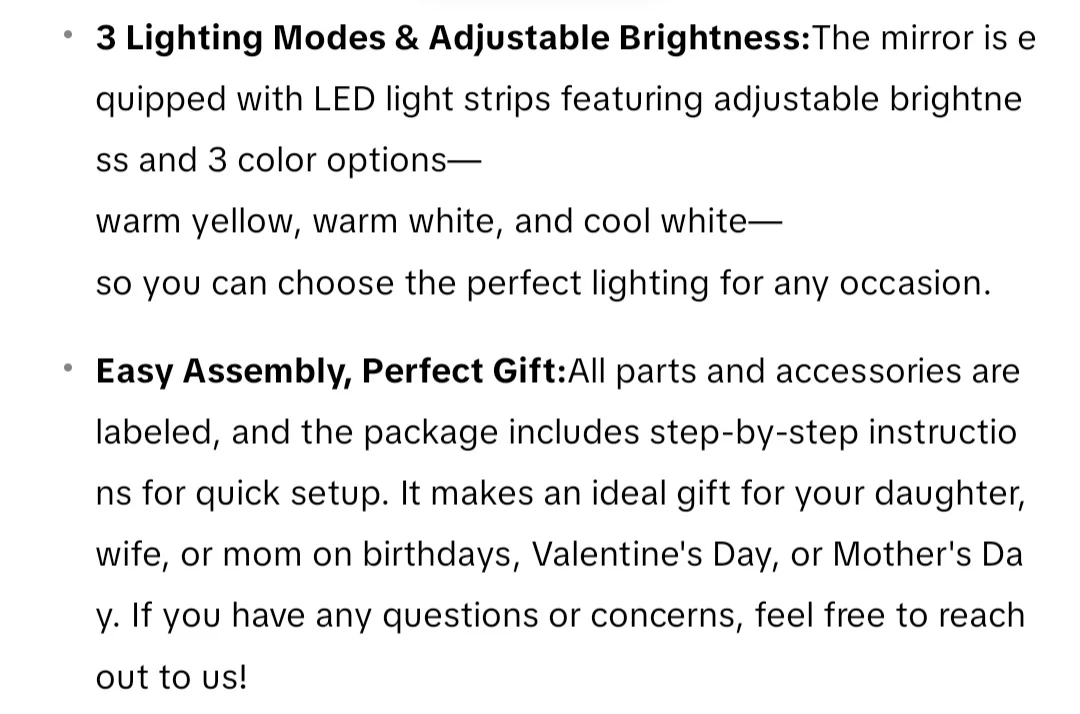
Task: Click the words 'questions or concerns'
Action: point(563,616)
